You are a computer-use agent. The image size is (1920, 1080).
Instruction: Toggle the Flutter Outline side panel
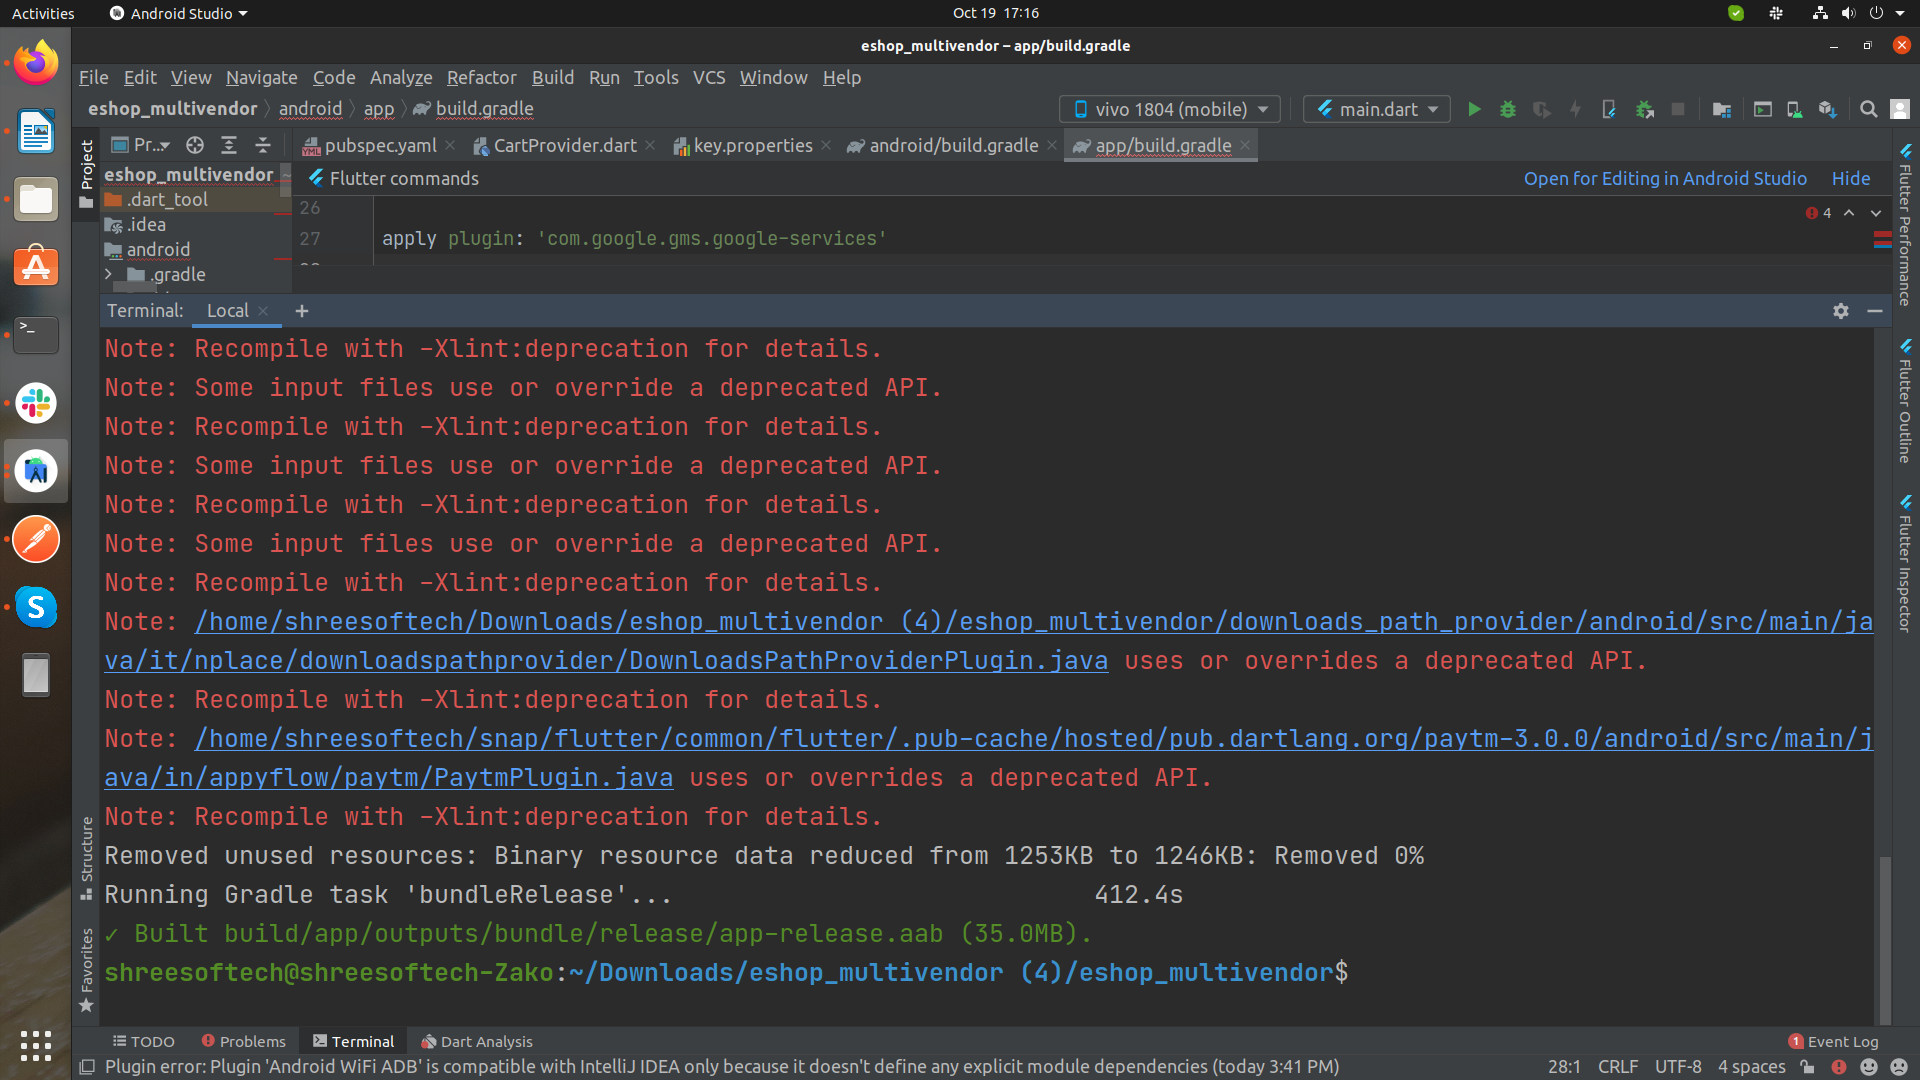(x=1906, y=400)
